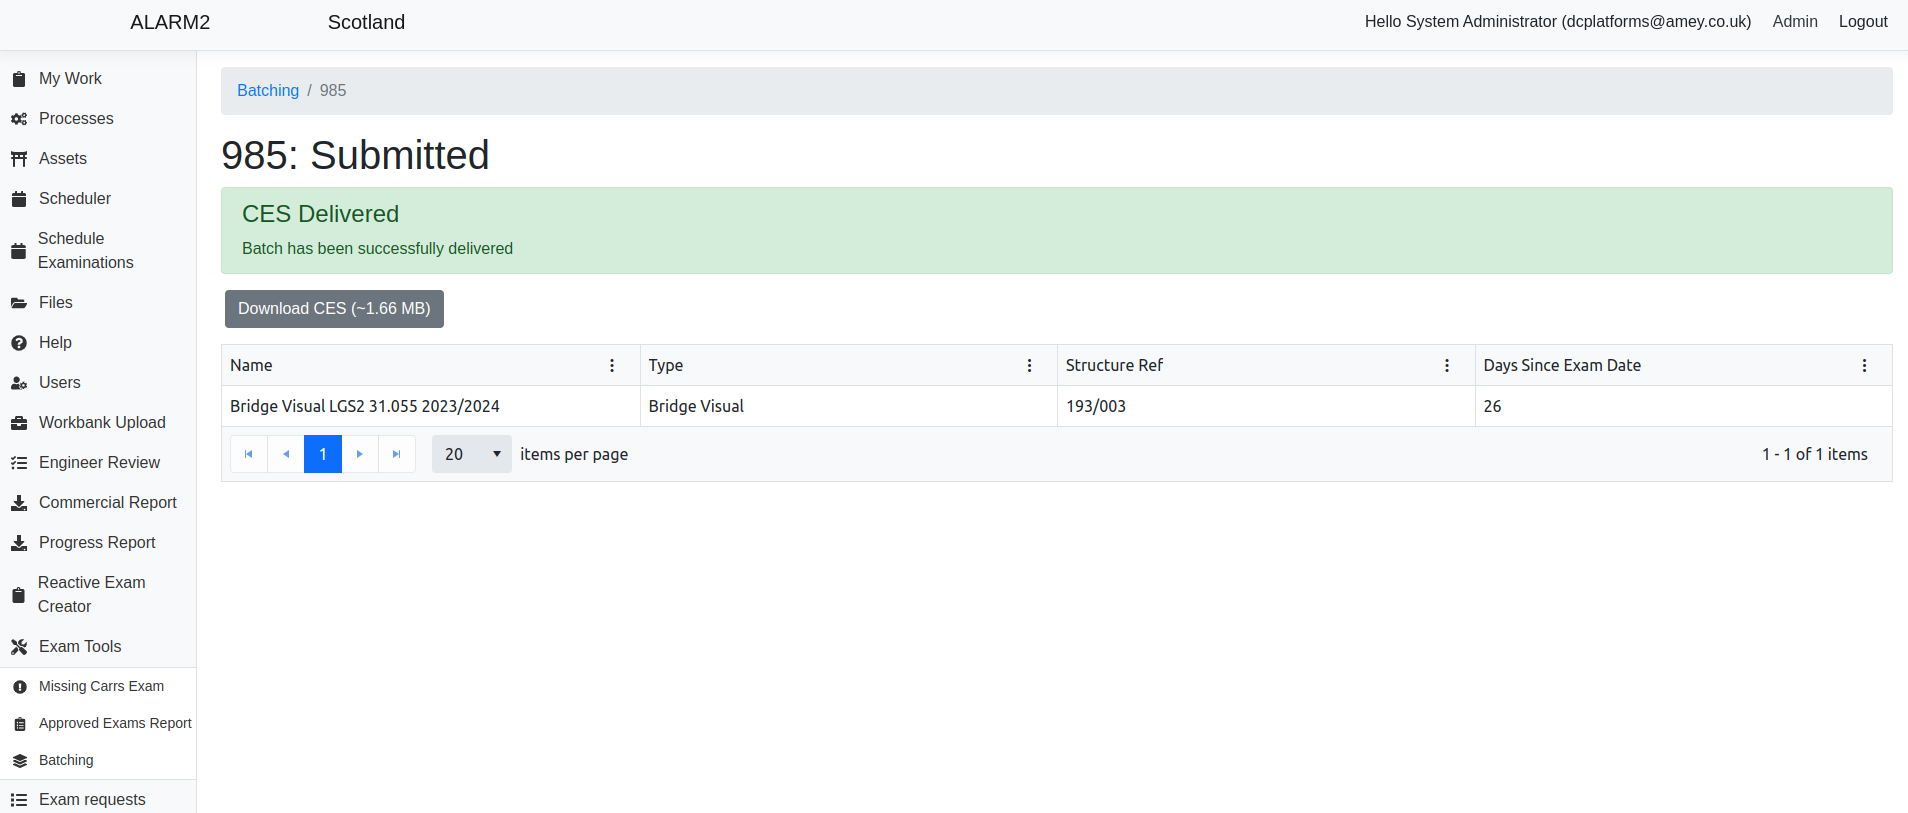Open Approved Exams Report submenu item

115,723
